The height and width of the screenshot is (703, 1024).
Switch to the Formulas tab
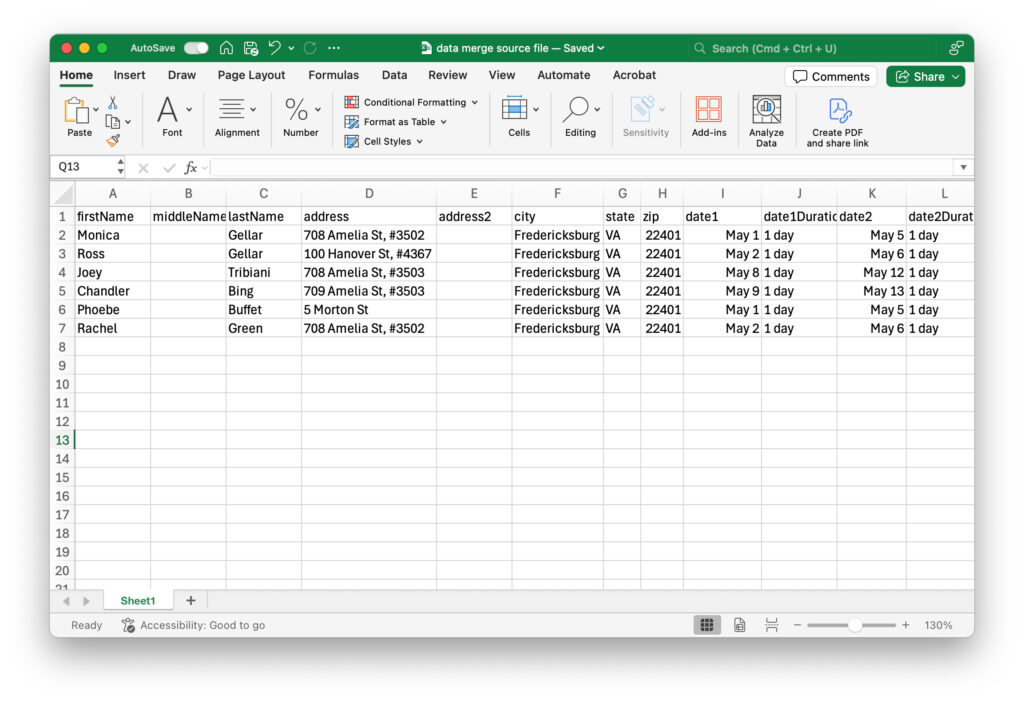(x=334, y=75)
